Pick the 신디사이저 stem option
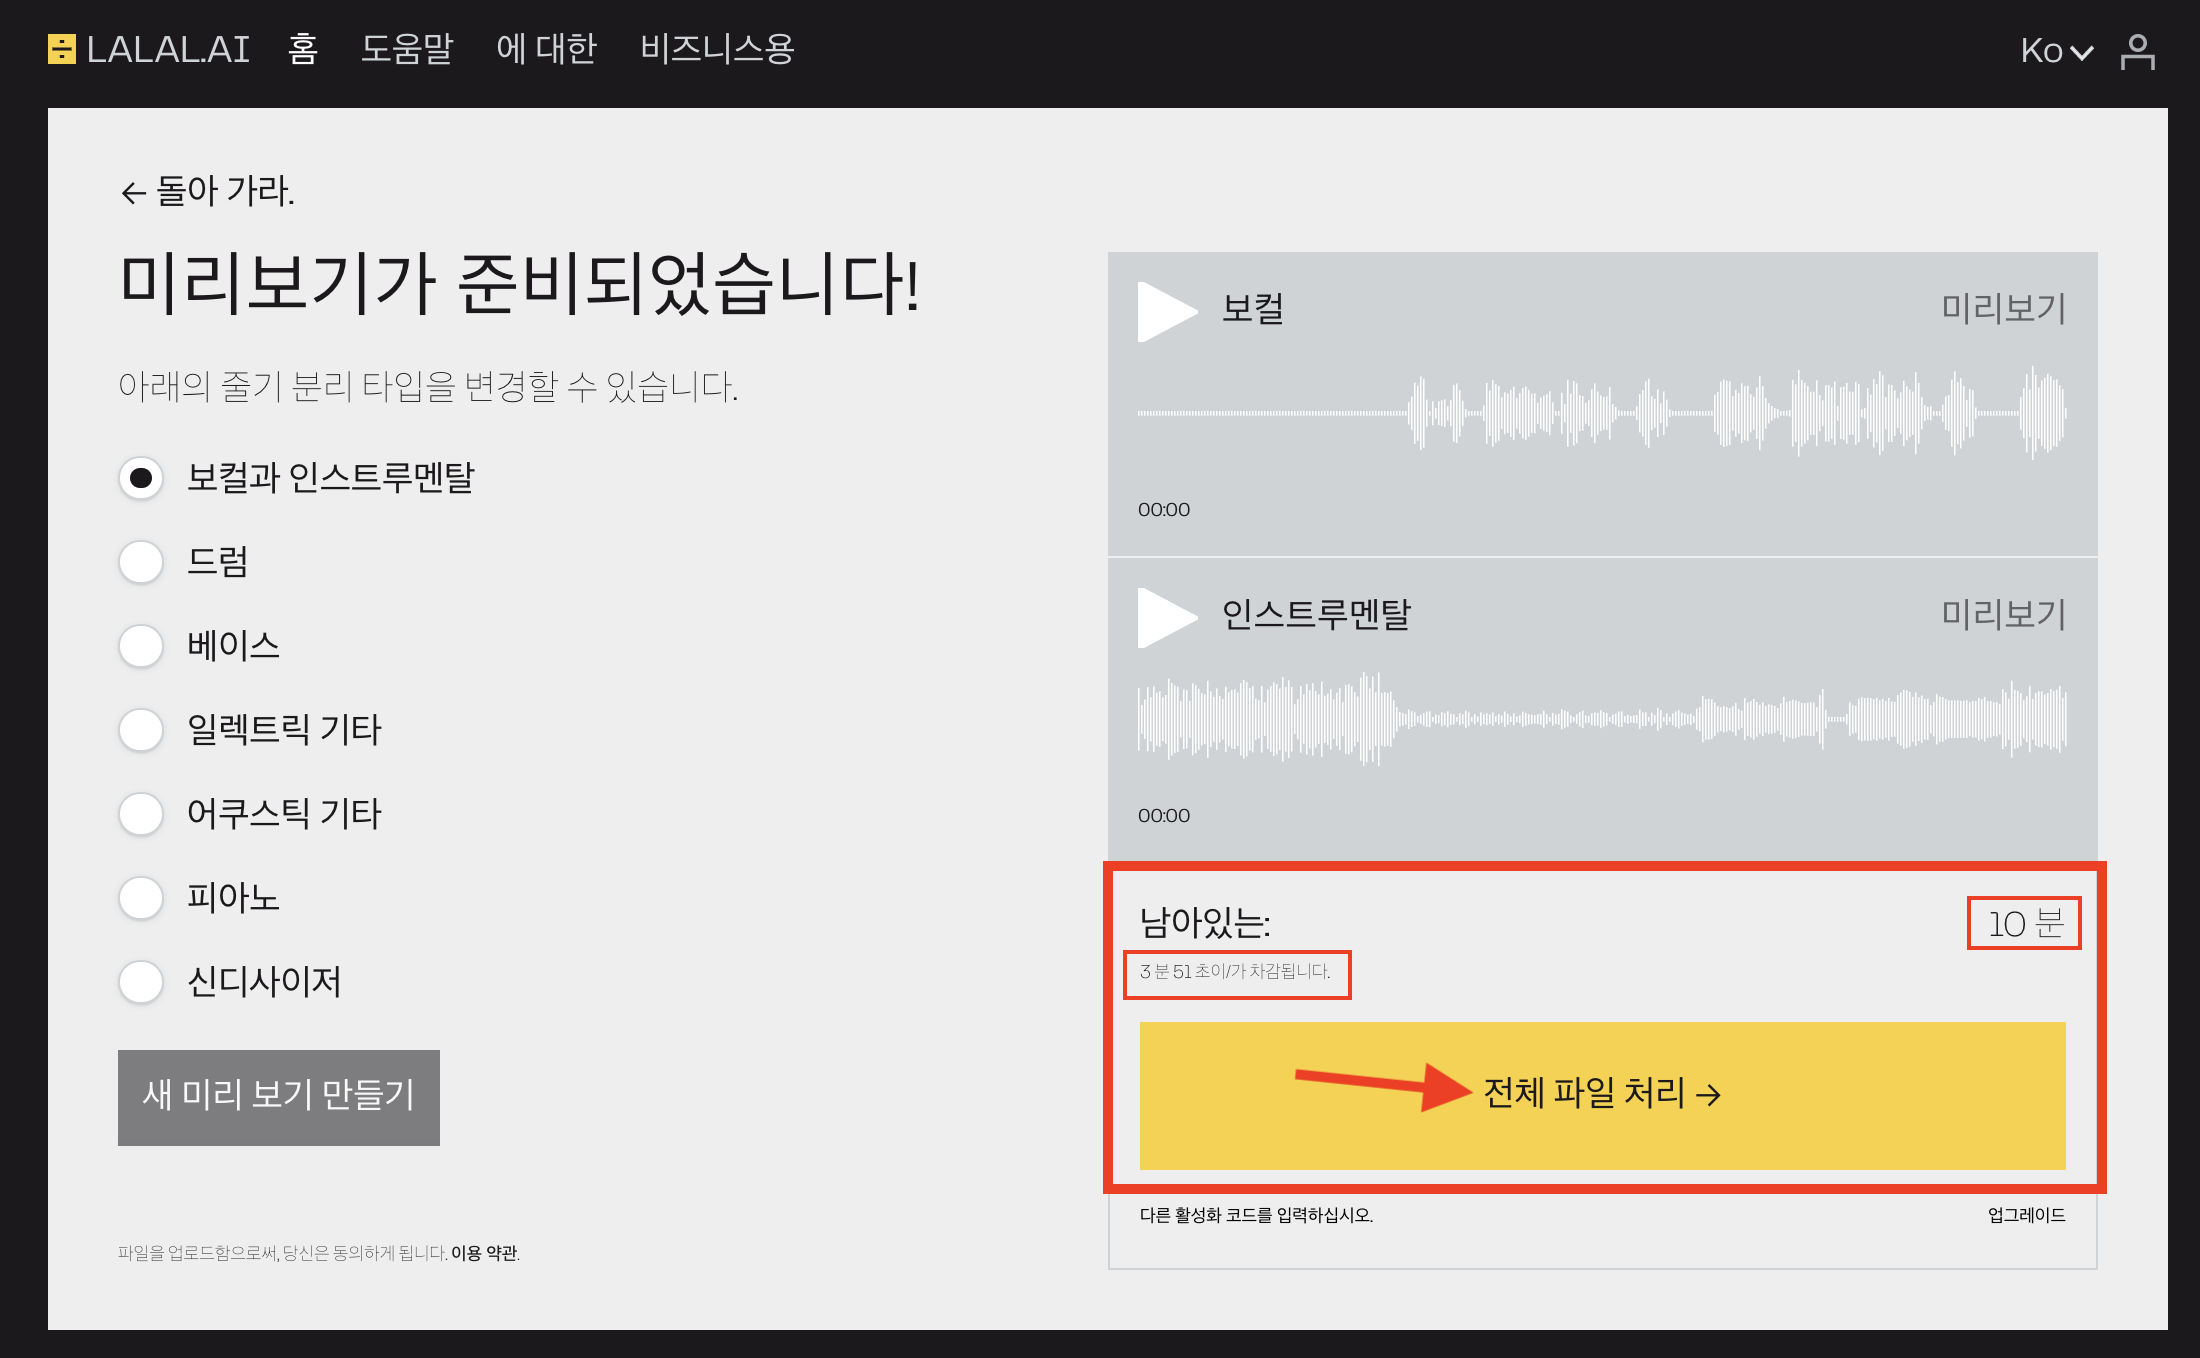Screen dimensions: 2200x1358 tap(141, 982)
